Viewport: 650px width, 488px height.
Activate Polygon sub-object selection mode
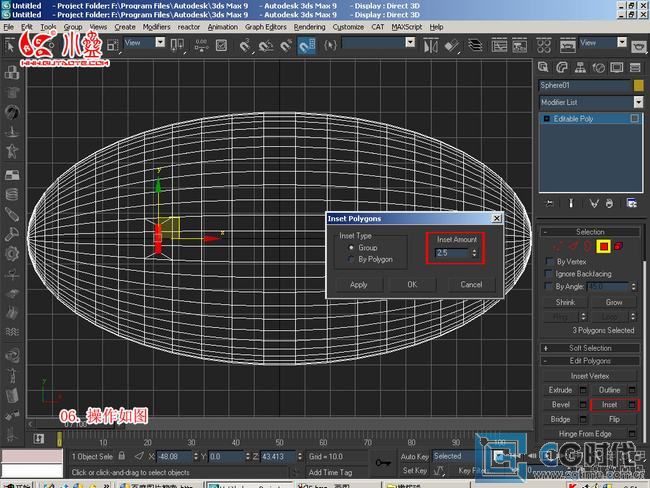pos(604,247)
